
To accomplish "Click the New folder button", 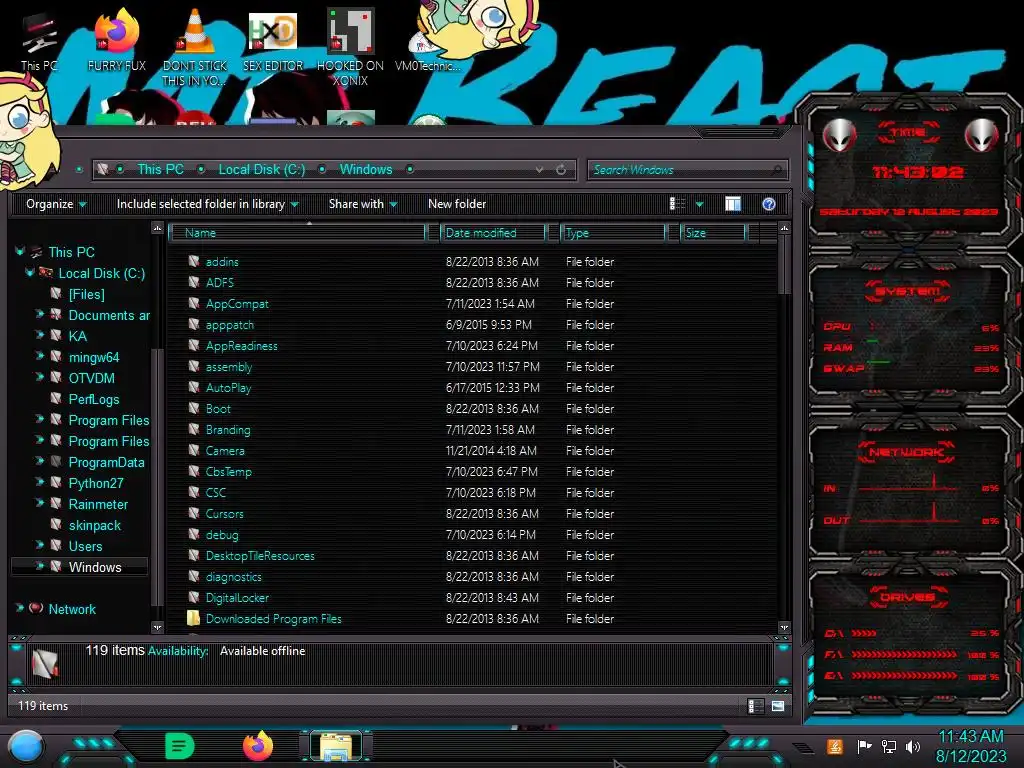I will [457, 204].
